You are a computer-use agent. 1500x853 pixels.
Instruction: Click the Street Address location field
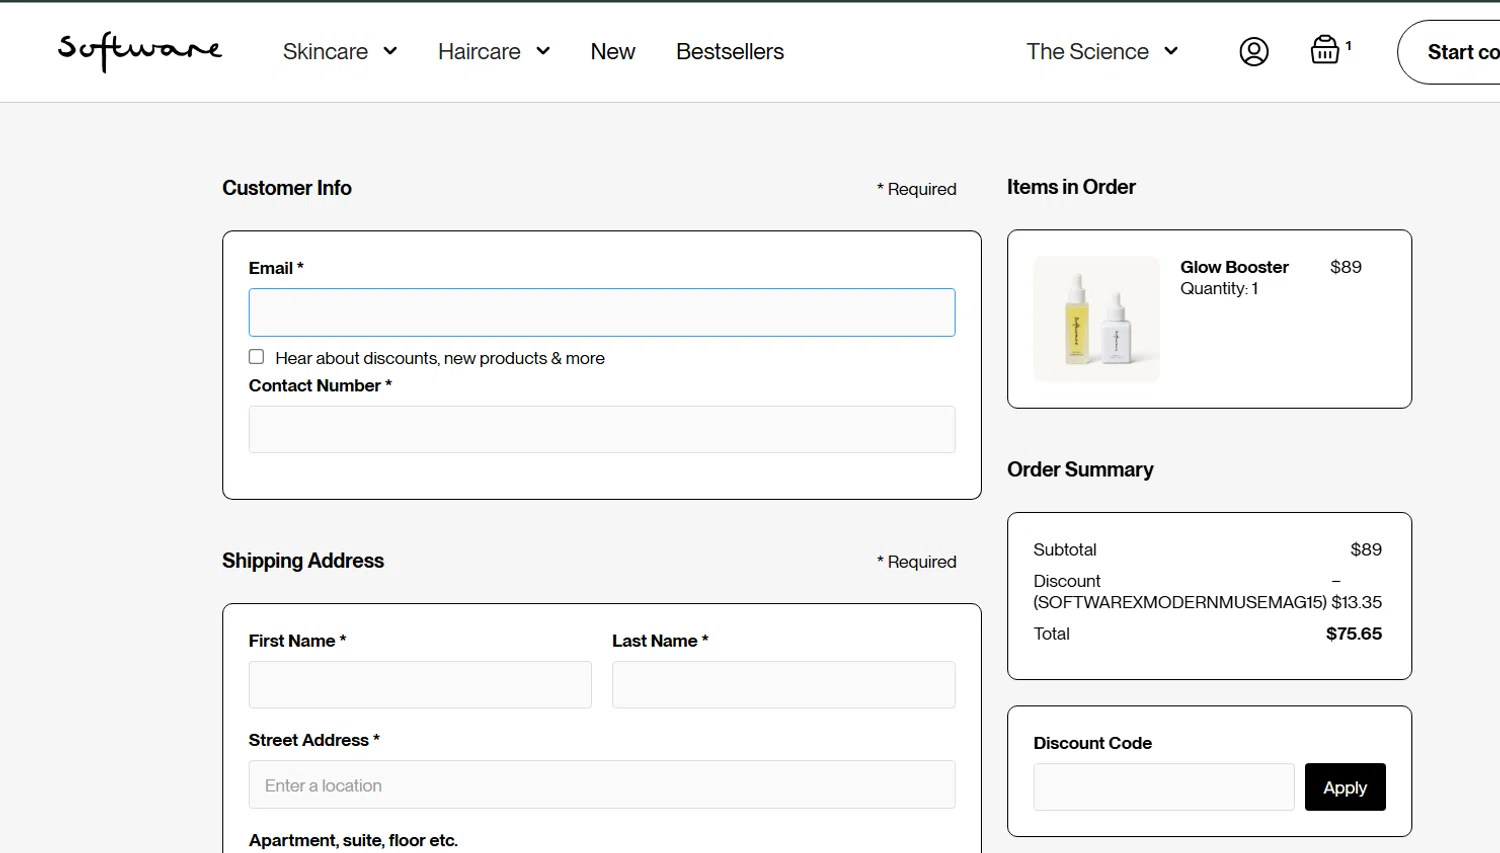602,785
